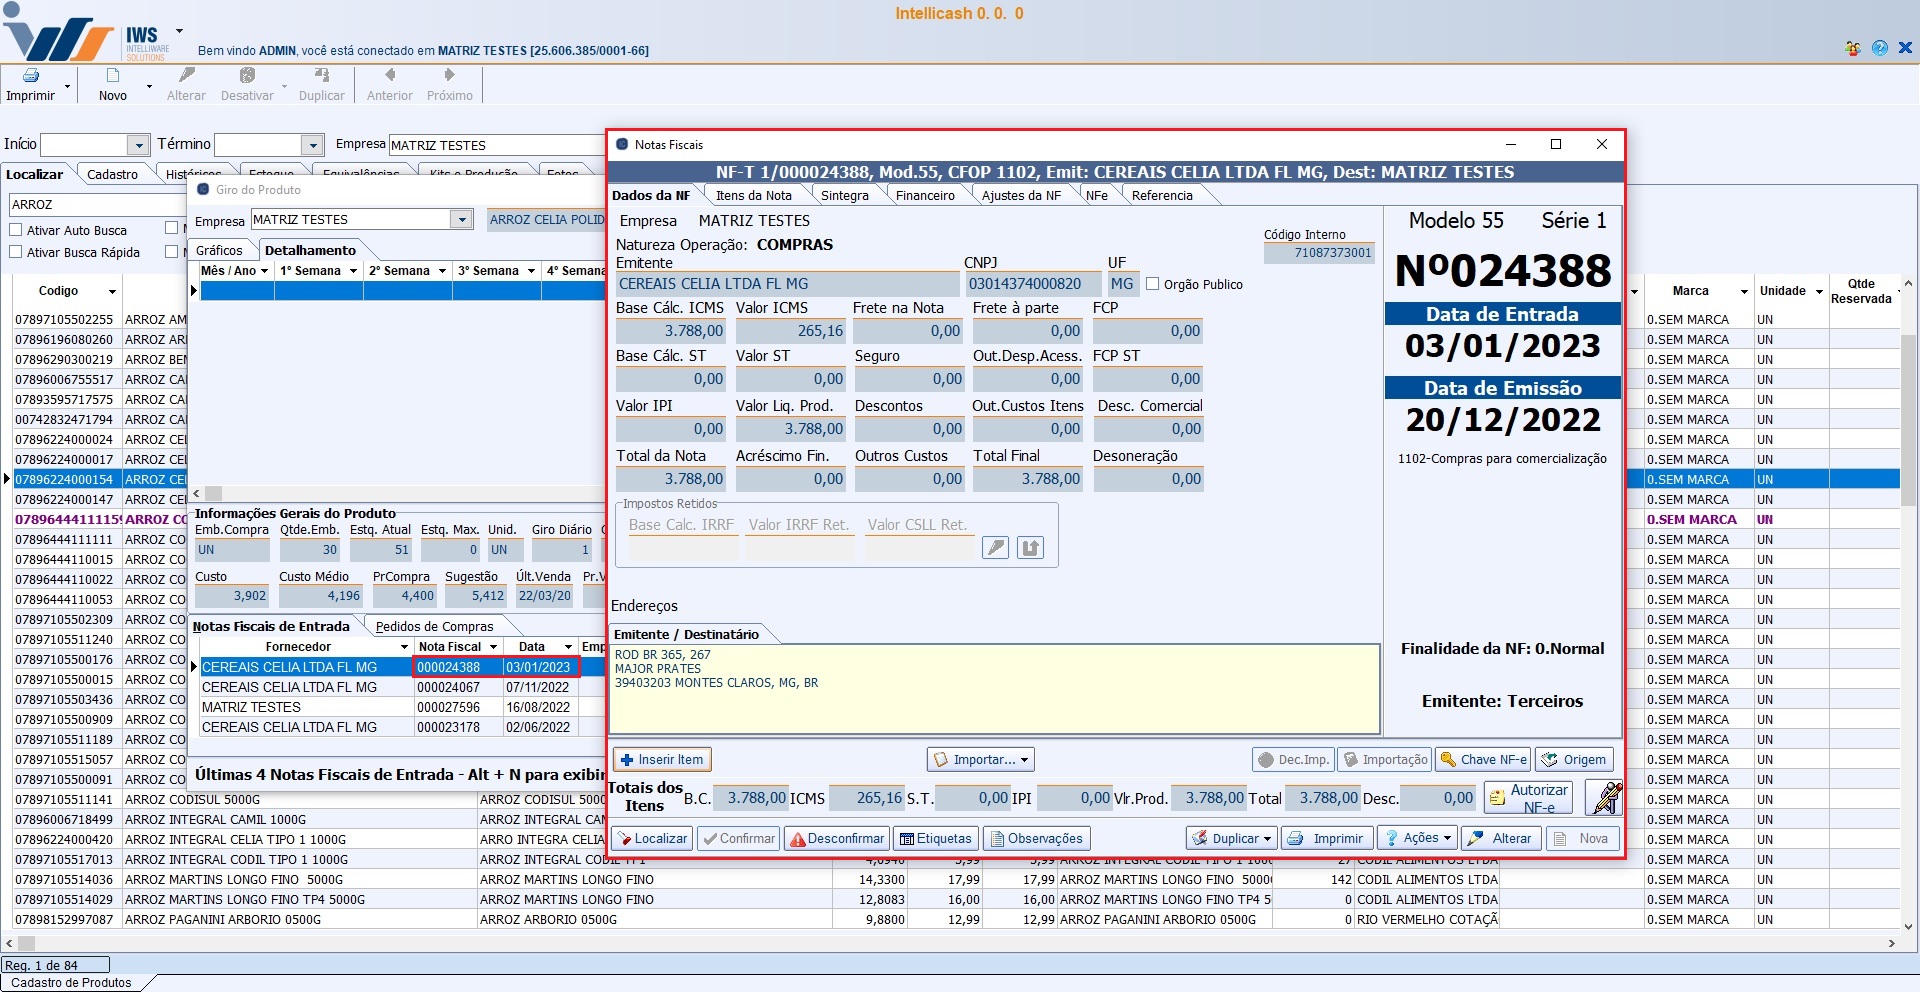Click the Alterar pencil icon in main toolbar
Image resolution: width=1920 pixels, height=992 pixels.
coord(186,76)
